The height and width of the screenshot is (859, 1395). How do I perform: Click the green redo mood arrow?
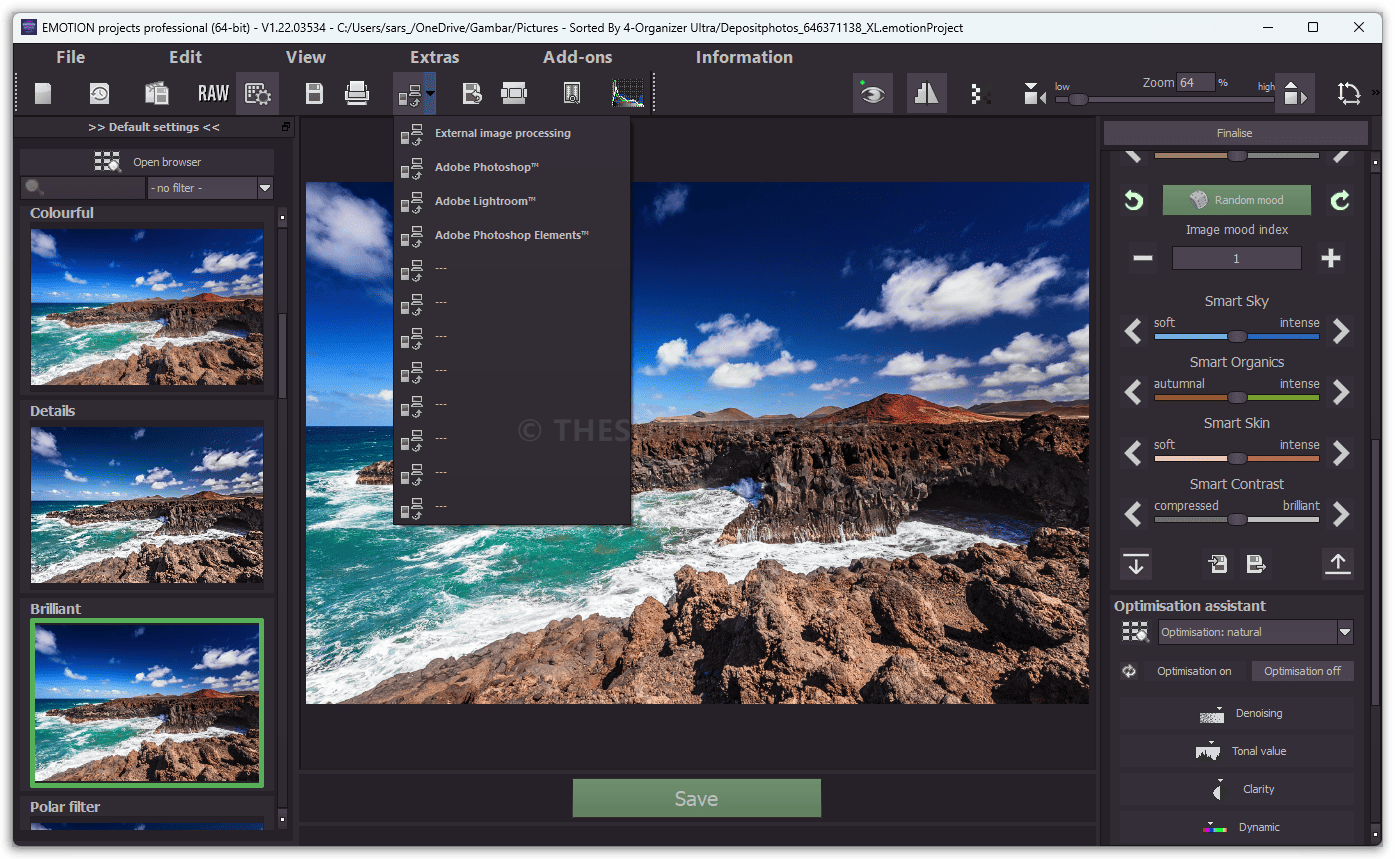(x=1340, y=201)
